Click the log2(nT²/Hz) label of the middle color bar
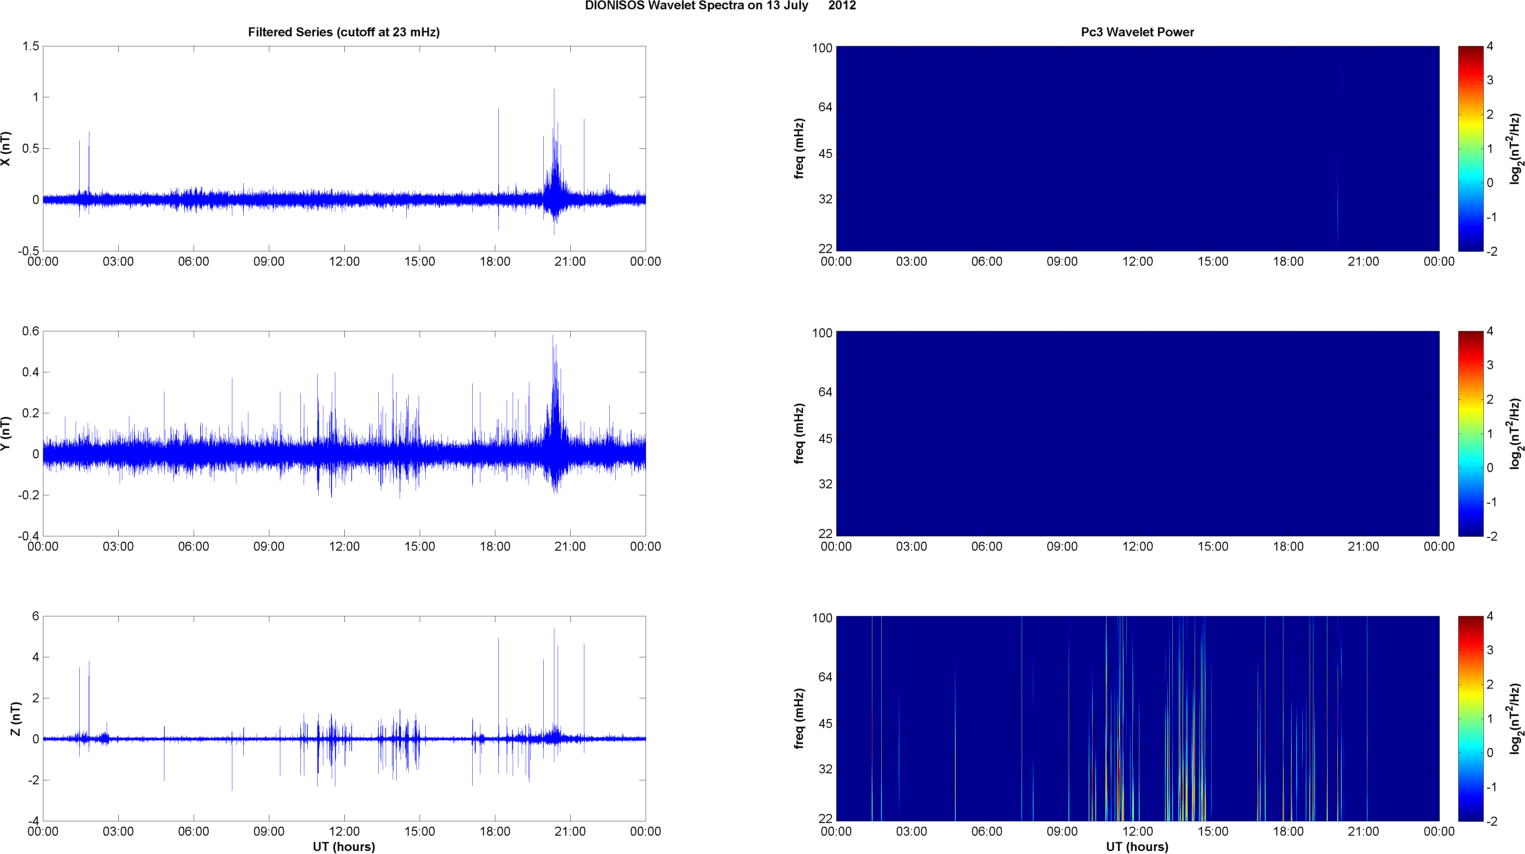This screenshot has height=854, width=1525. tap(1515, 433)
